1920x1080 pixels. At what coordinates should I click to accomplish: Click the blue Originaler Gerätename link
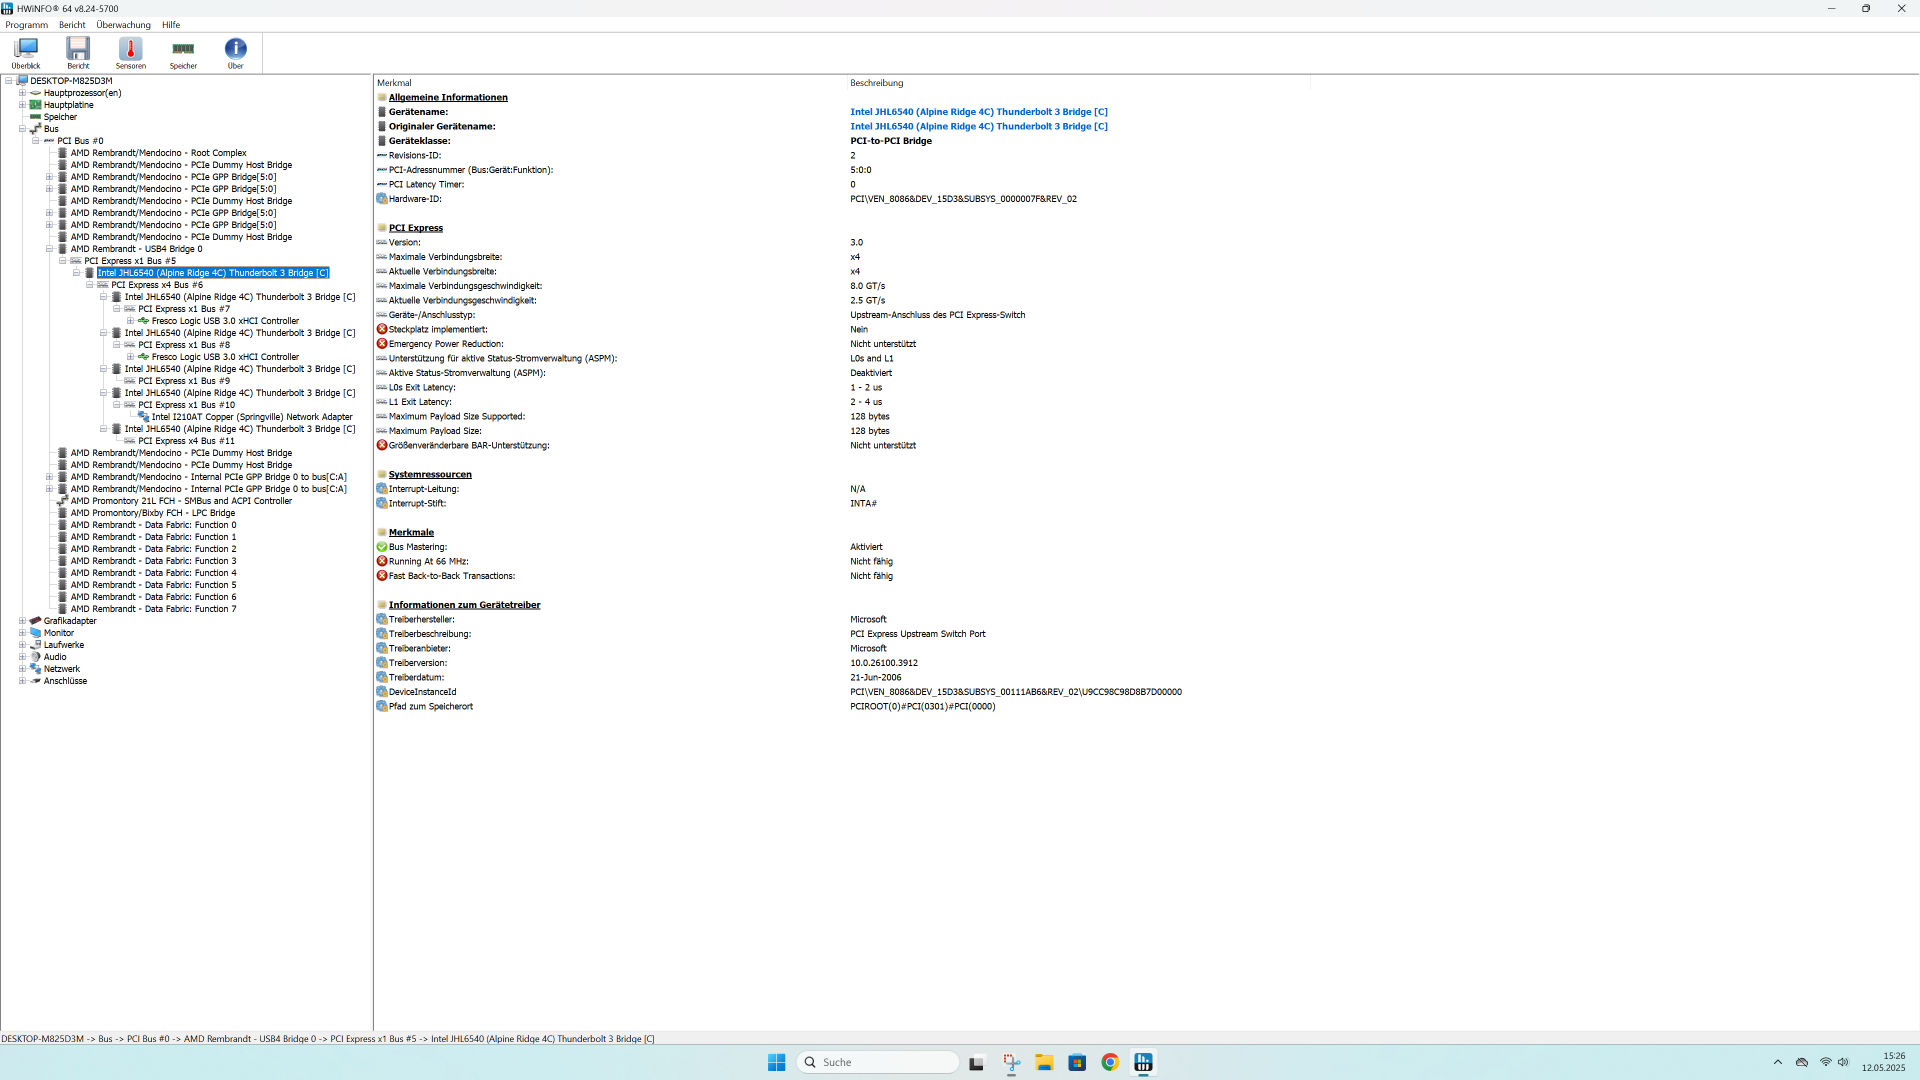pyautogui.click(x=978, y=126)
